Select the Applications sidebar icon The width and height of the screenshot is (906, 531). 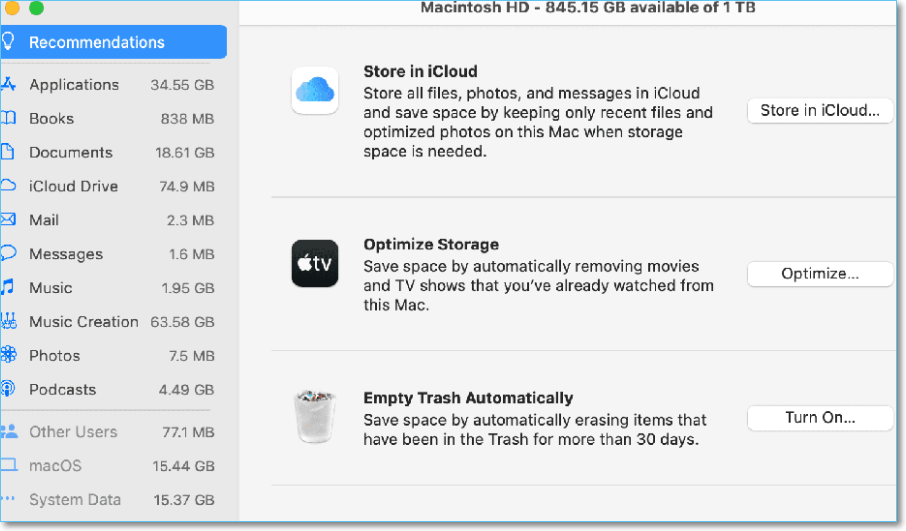pos(8,85)
